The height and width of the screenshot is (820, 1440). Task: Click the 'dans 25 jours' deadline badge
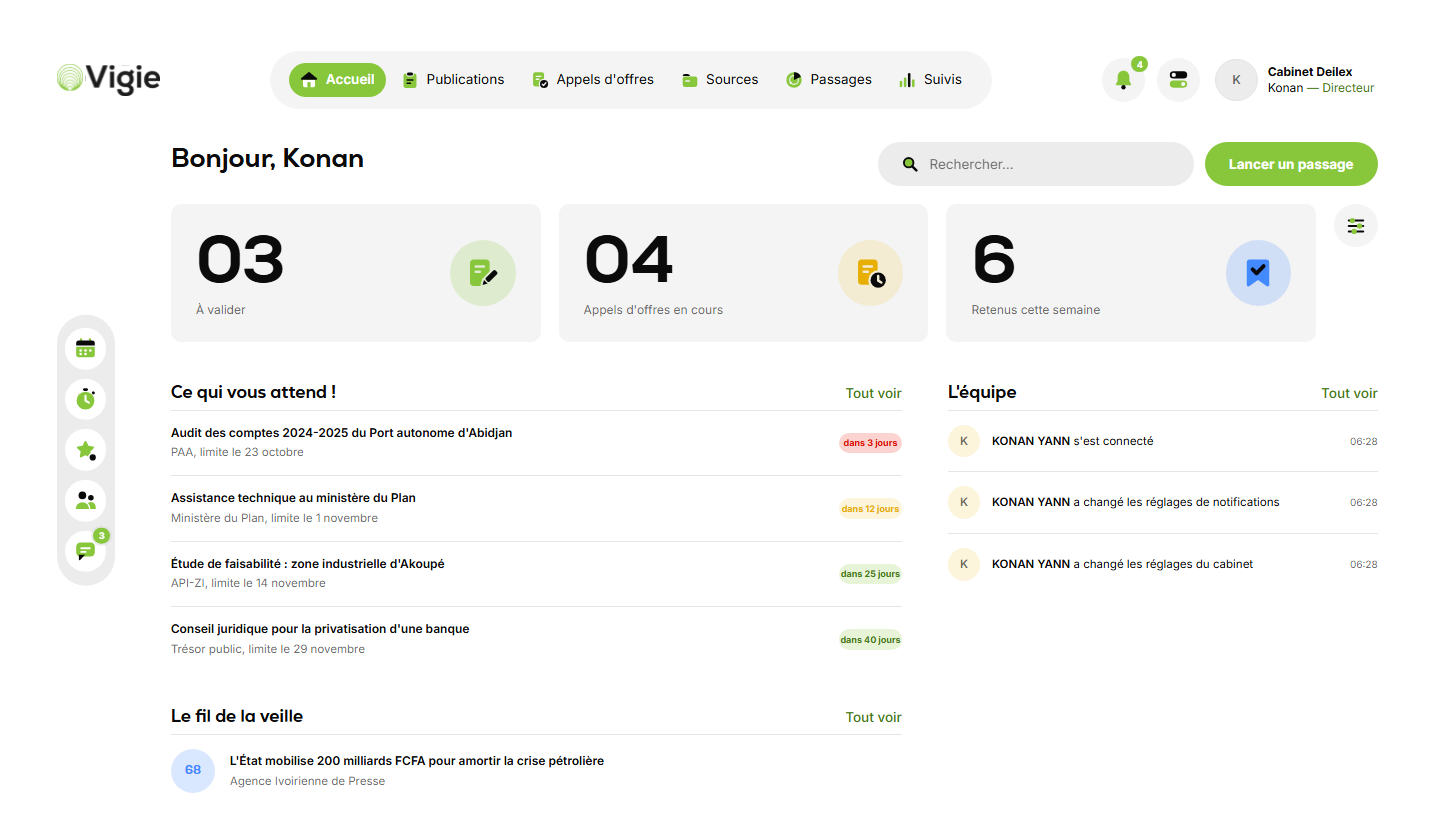tap(870, 574)
